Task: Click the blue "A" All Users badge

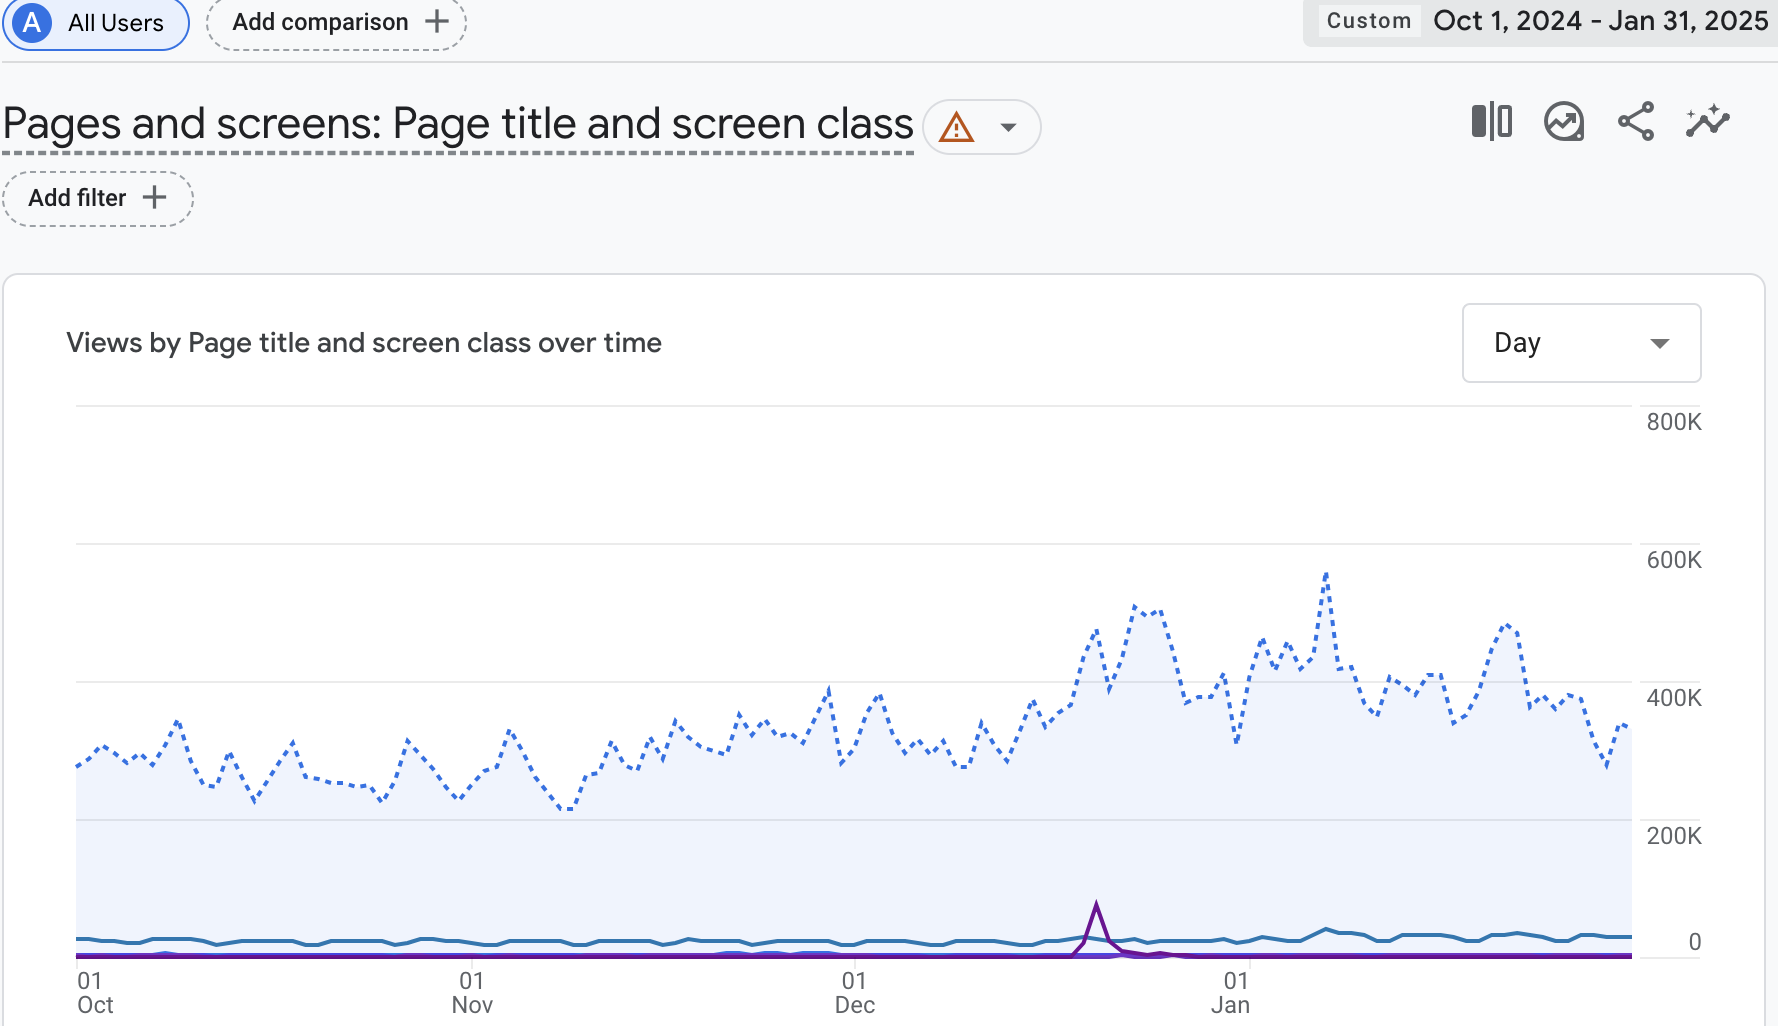Action: pos(32,22)
